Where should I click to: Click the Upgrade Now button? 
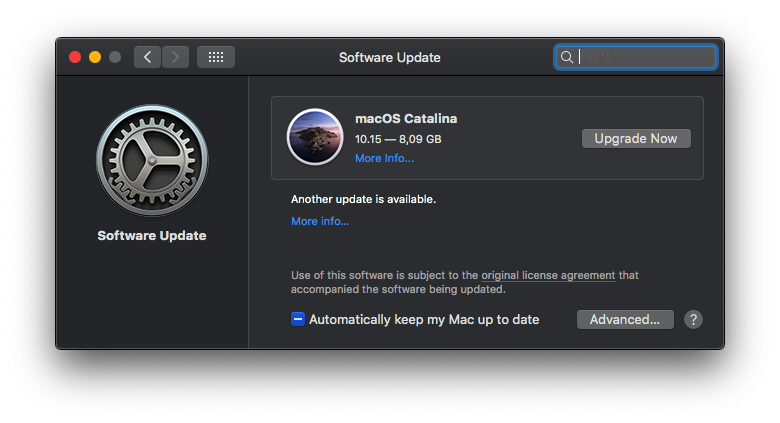[636, 138]
